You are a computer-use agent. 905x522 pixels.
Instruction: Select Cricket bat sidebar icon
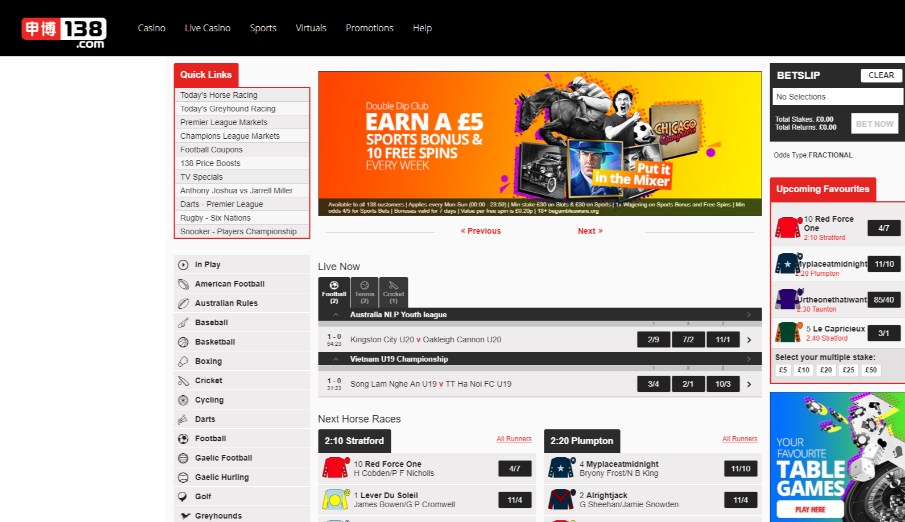point(183,381)
